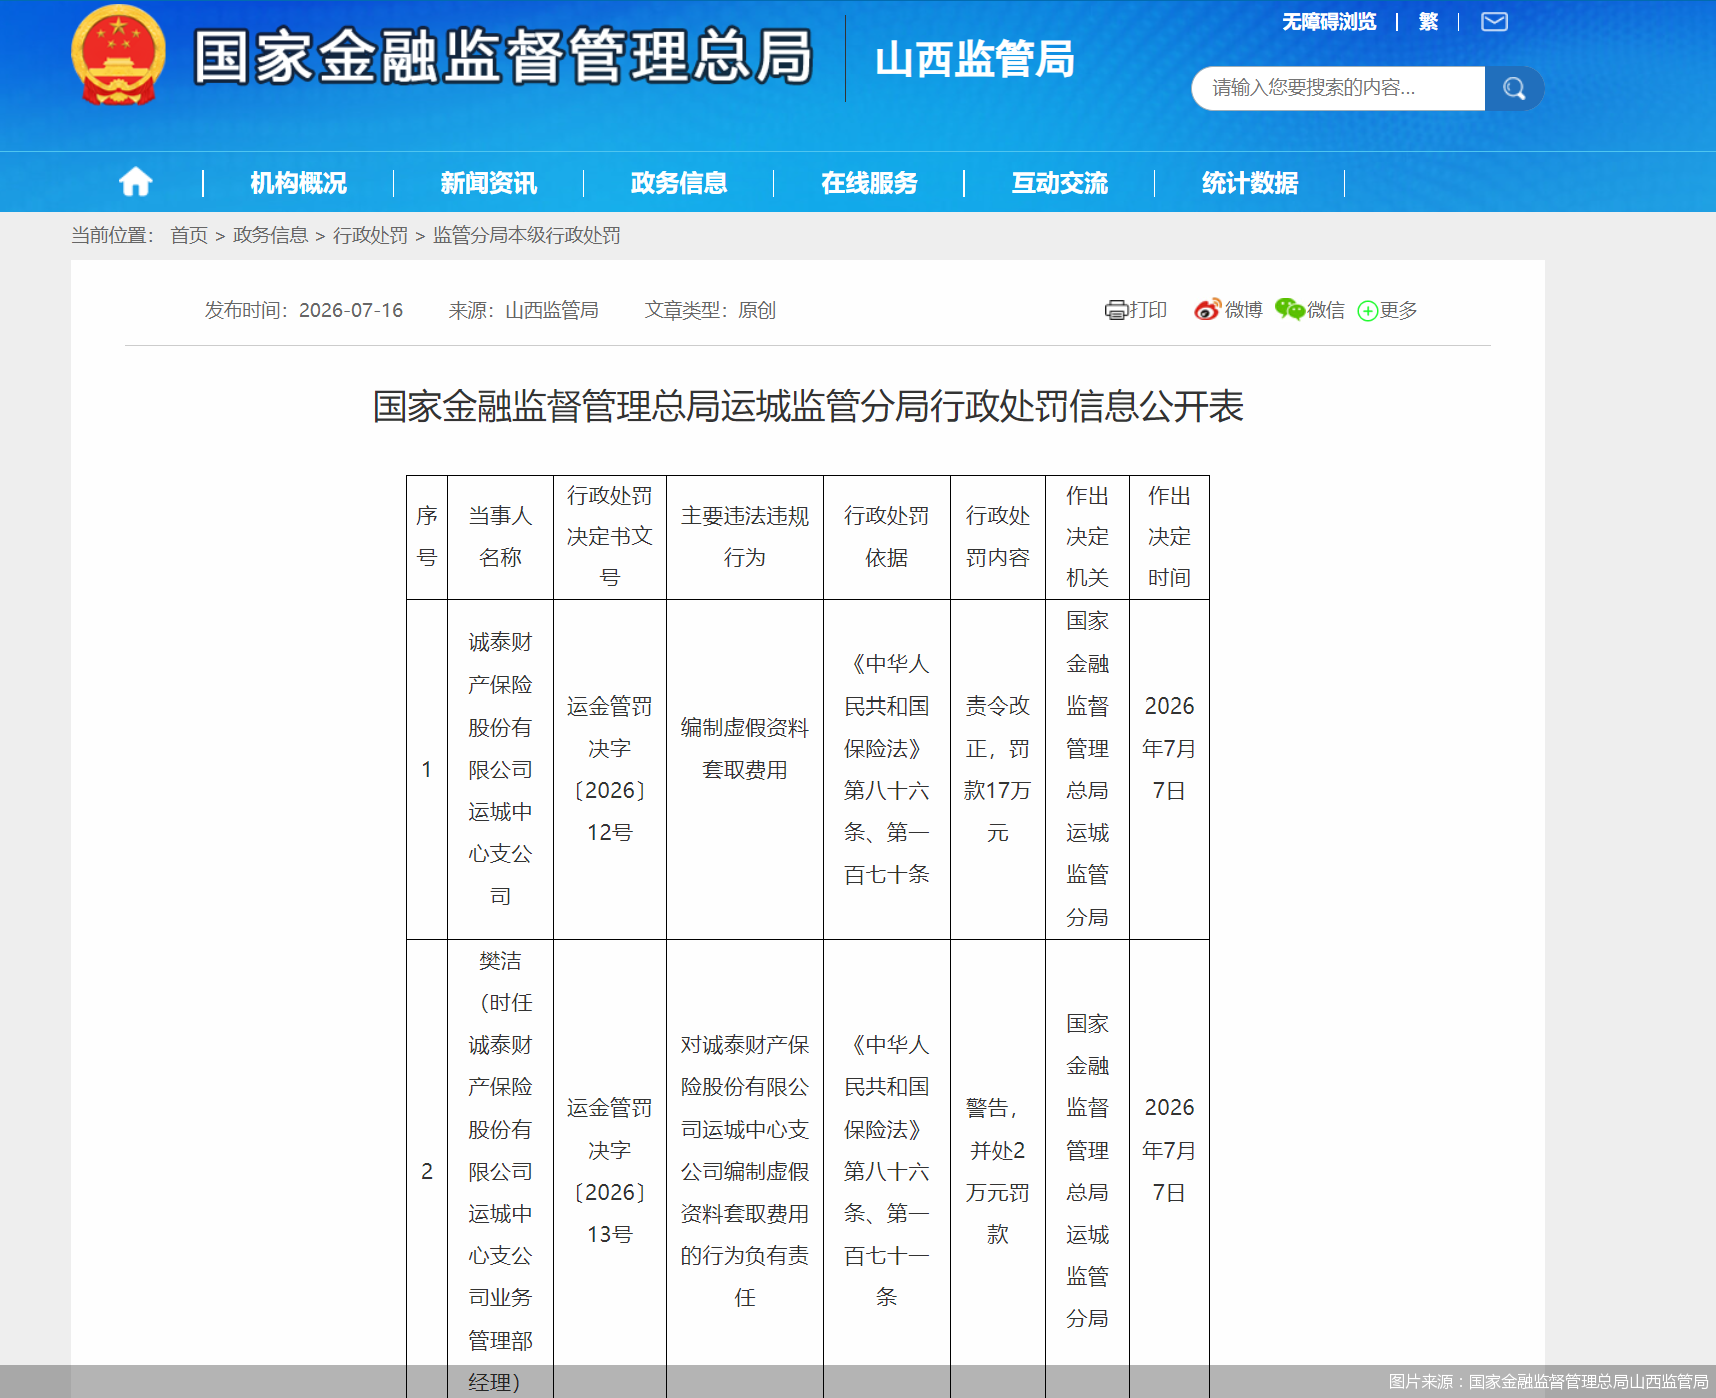Click row 1 deciding authority cell
The height and width of the screenshot is (1398, 1716).
tap(1087, 769)
